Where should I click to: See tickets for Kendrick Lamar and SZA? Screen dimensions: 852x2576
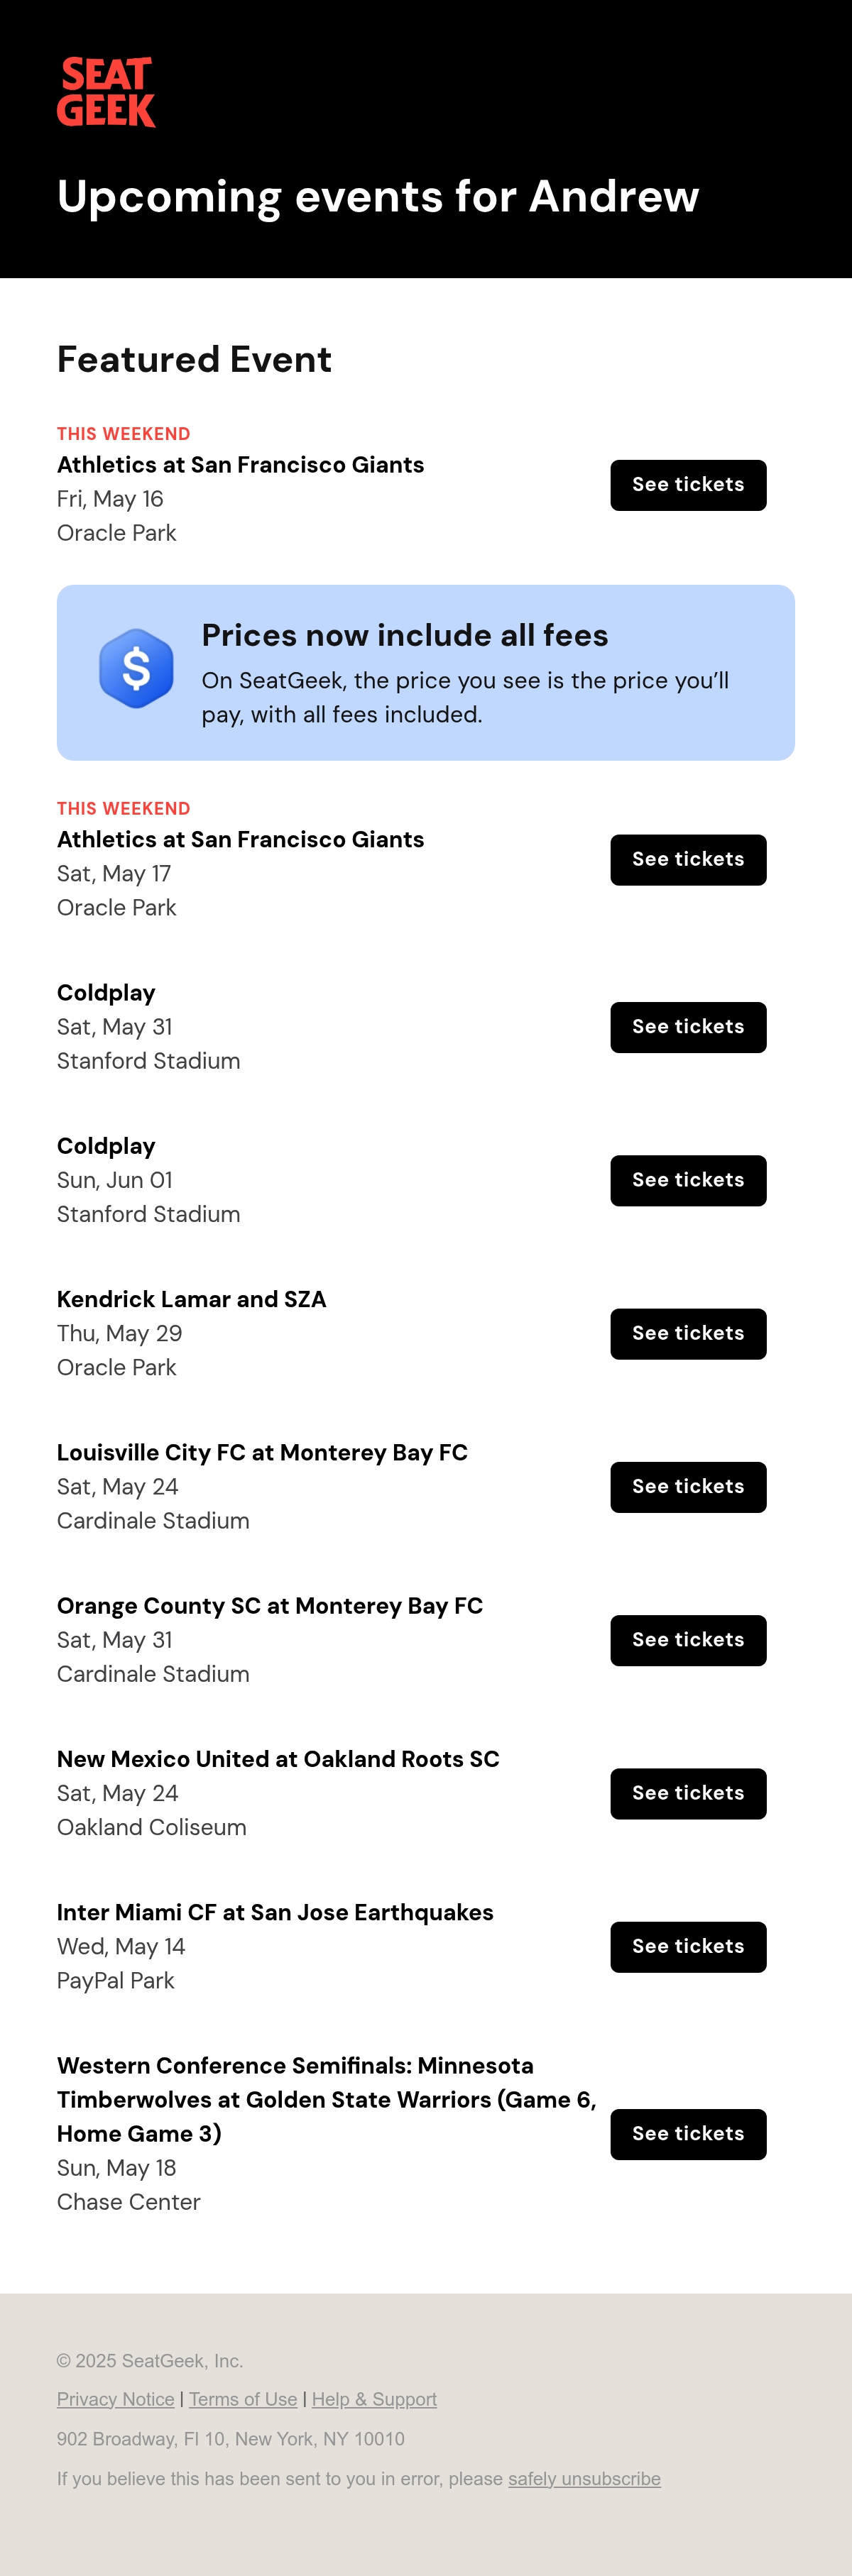pos(688,1334)
